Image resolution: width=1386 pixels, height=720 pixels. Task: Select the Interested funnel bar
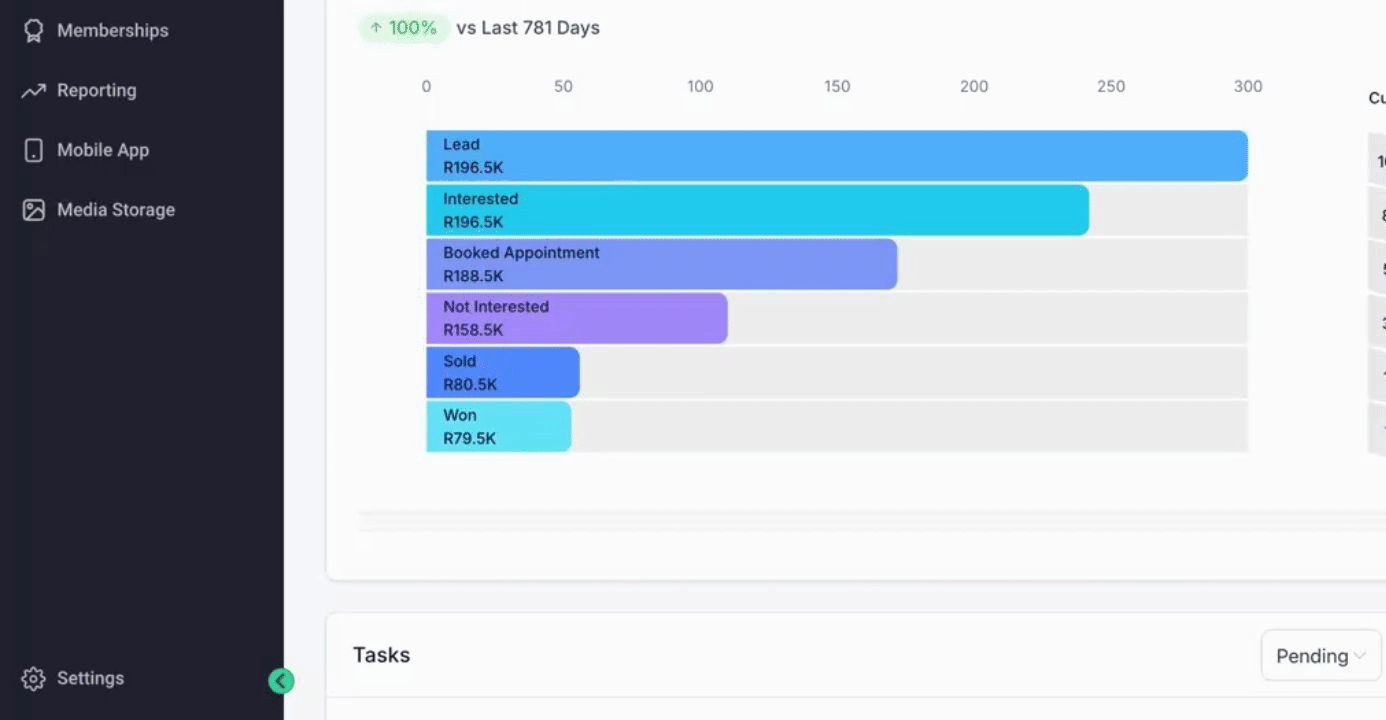click(x=757, y=210)
